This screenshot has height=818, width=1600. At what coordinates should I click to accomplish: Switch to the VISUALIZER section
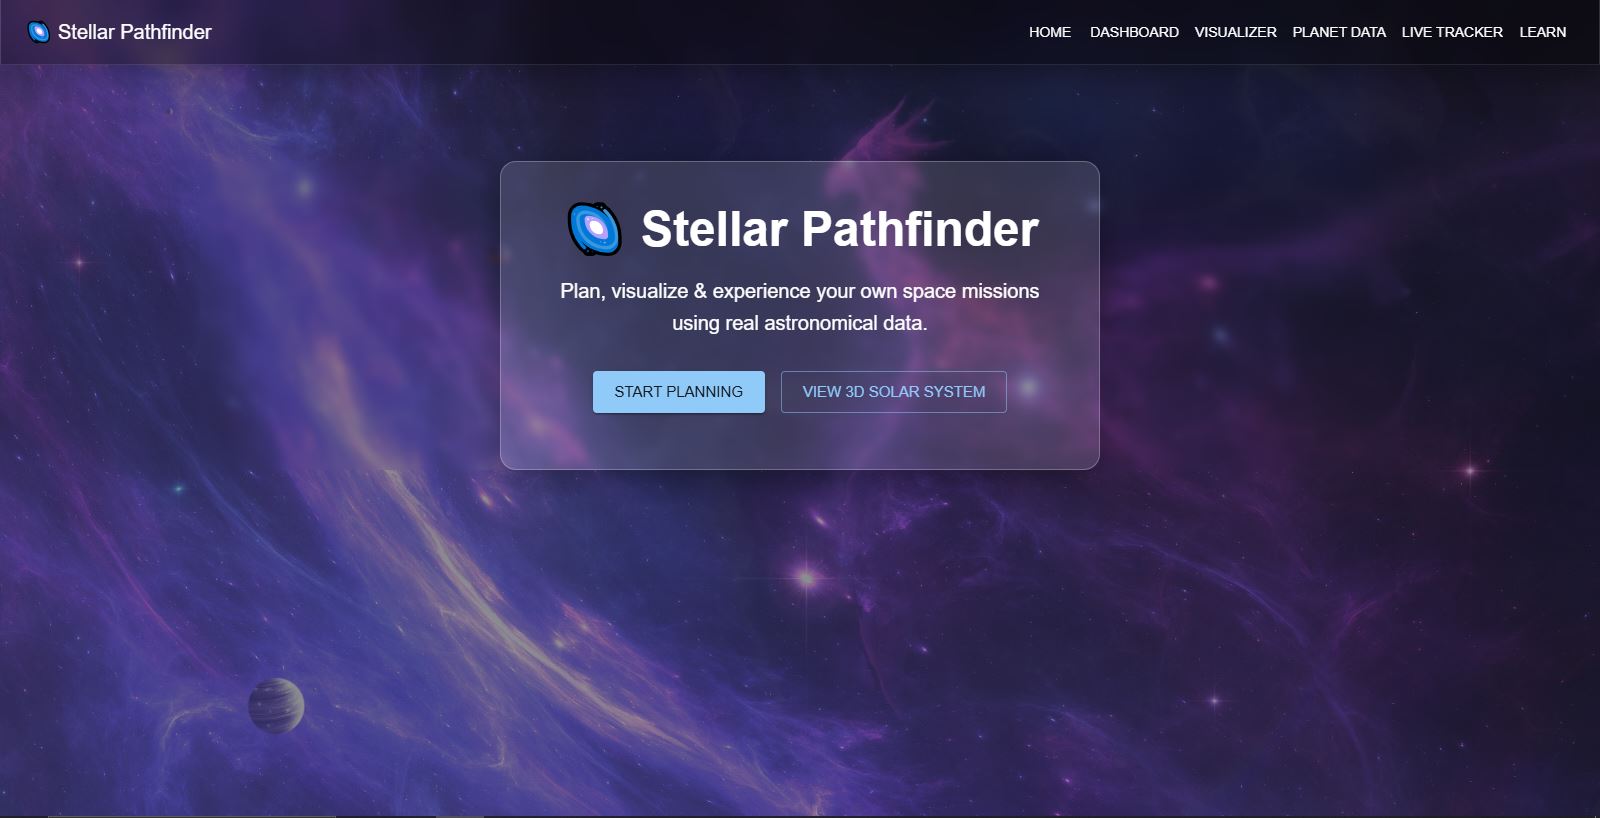1235,32
